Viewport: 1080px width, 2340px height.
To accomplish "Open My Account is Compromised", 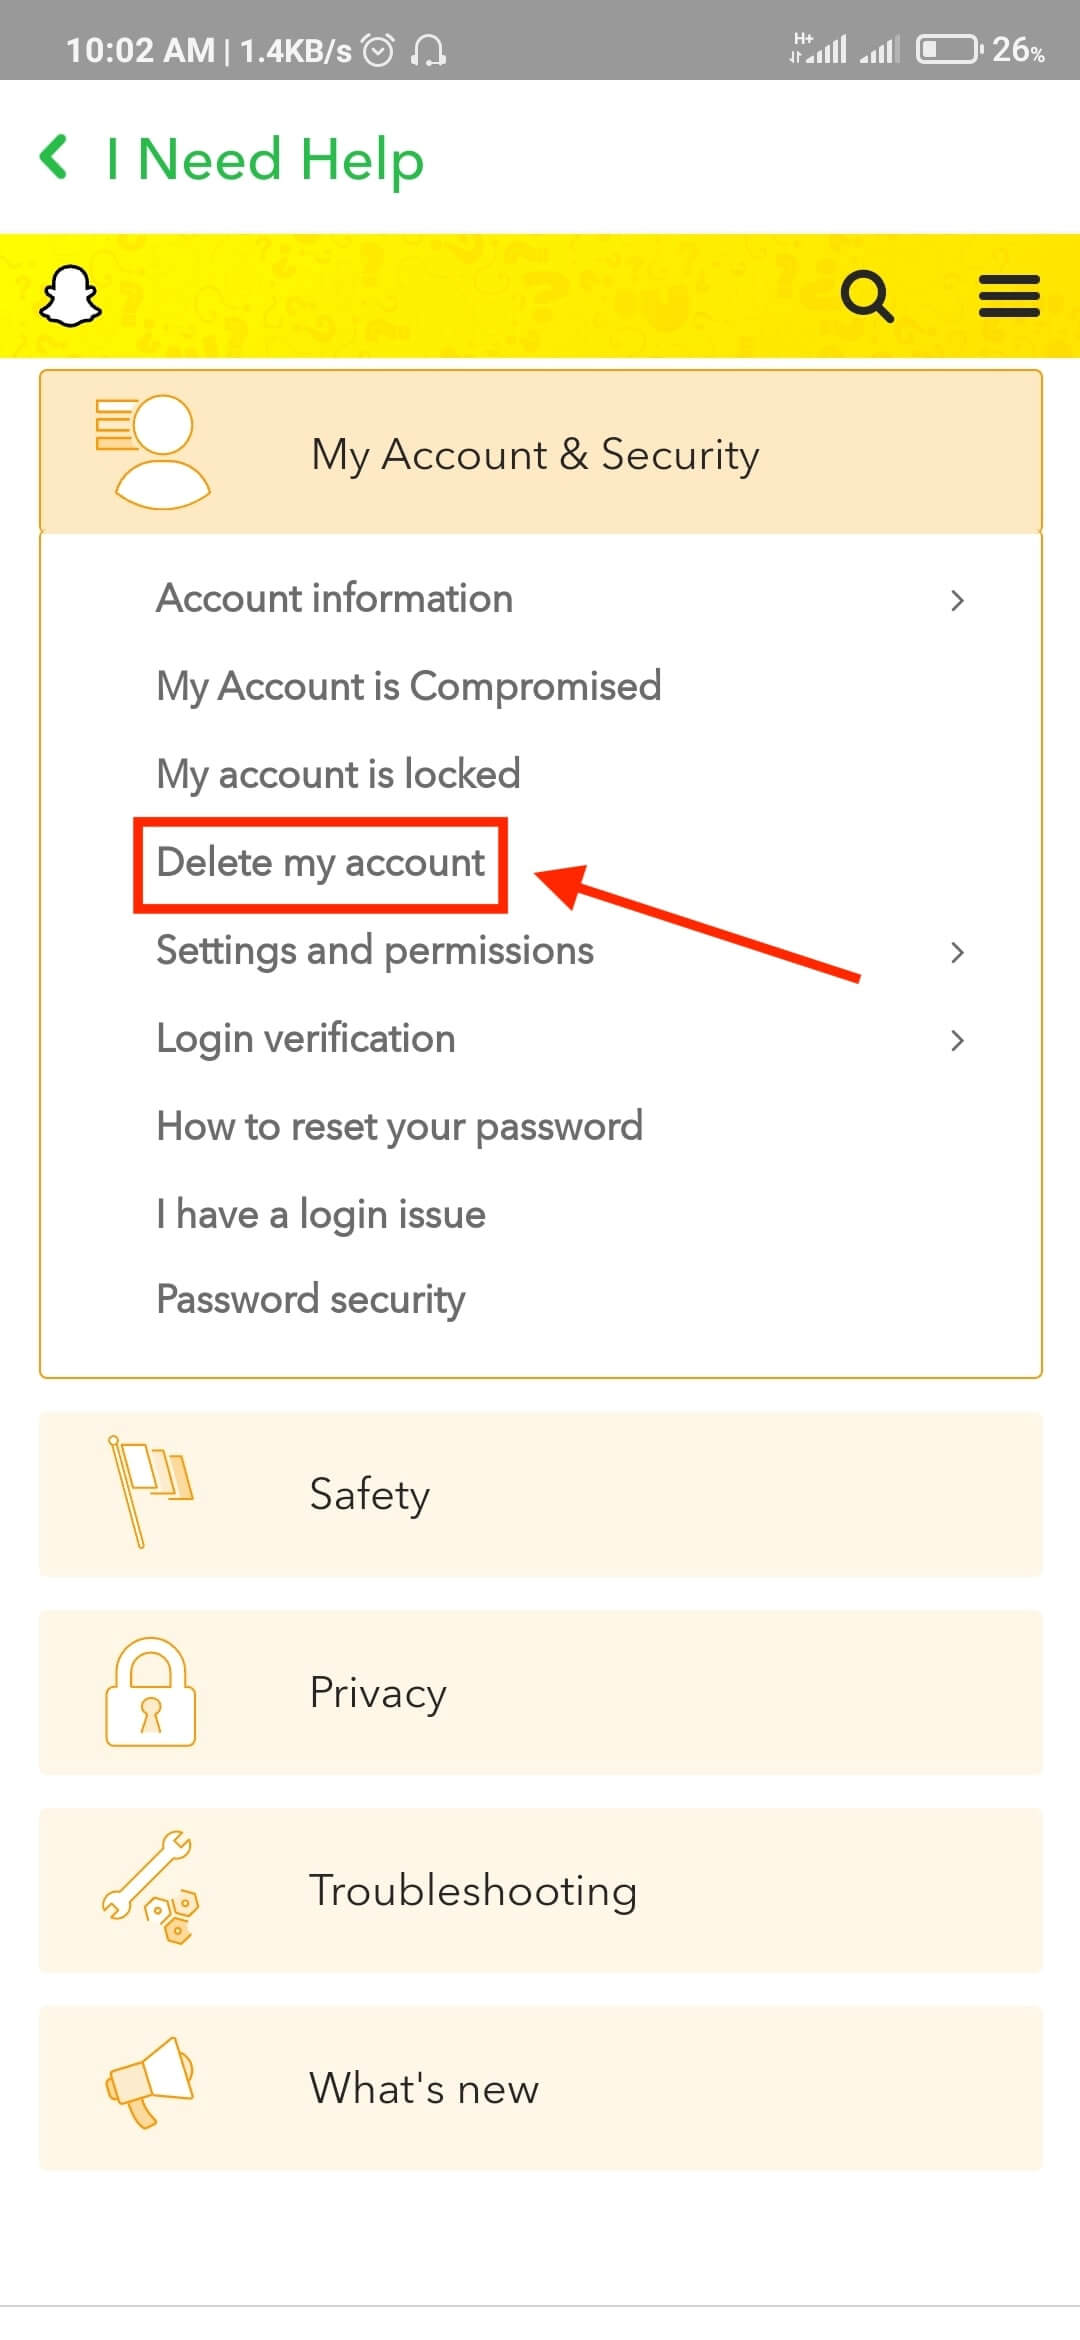I will point(409,687).
